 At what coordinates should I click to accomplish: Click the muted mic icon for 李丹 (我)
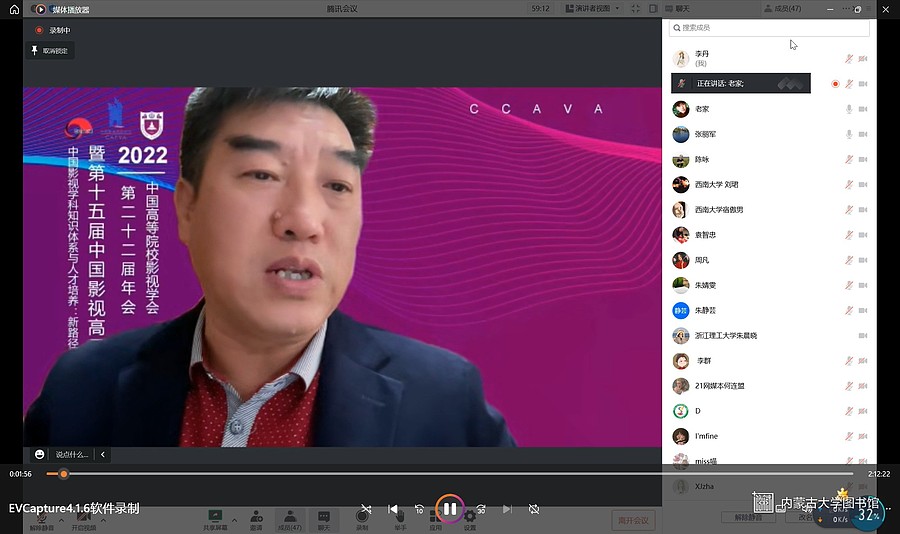click(849, 59)
